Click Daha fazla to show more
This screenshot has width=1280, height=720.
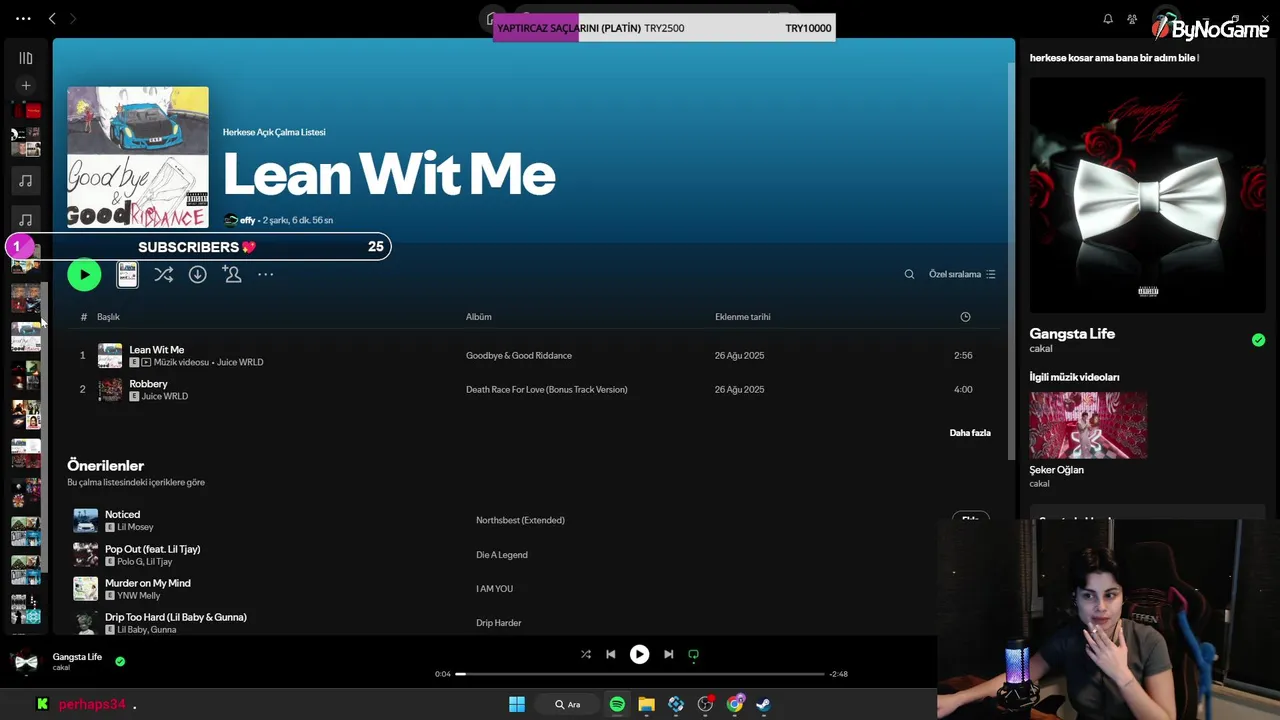coord(970,433)
